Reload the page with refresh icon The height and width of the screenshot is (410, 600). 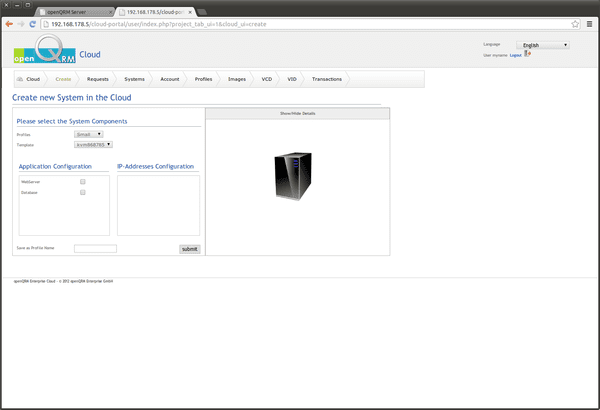[33, 24]
